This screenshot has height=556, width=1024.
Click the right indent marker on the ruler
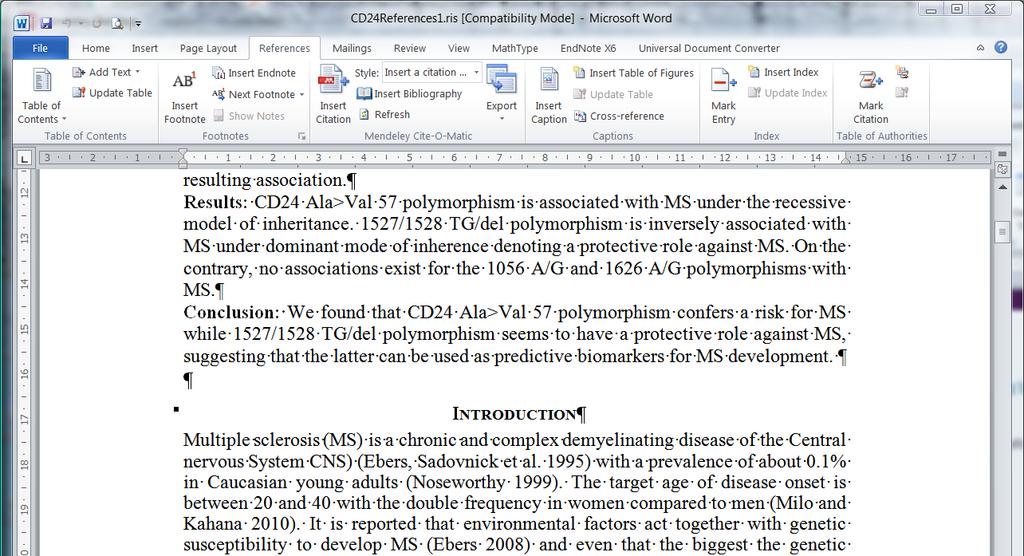(846, 159)
